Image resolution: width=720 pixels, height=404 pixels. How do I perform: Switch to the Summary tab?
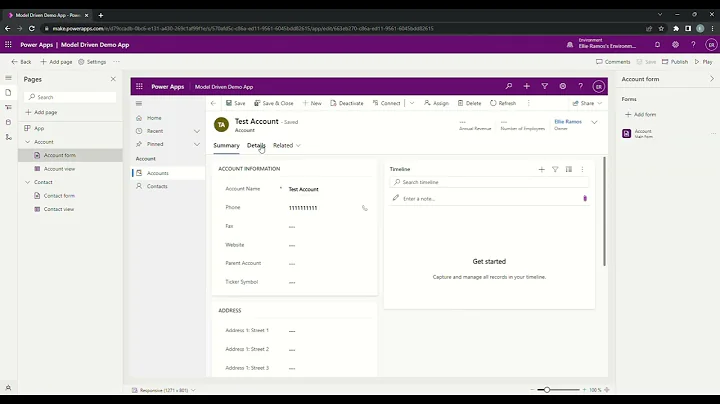[226, 146]
